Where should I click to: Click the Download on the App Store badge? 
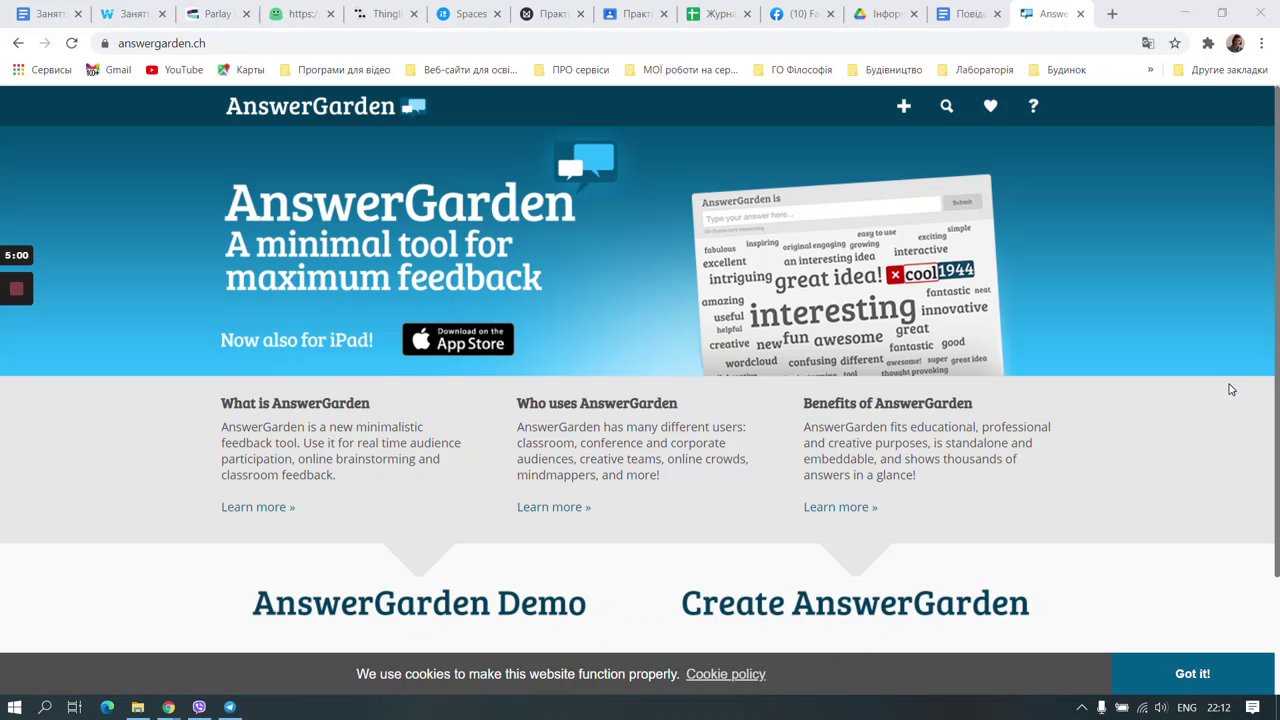tap(458, 339)
